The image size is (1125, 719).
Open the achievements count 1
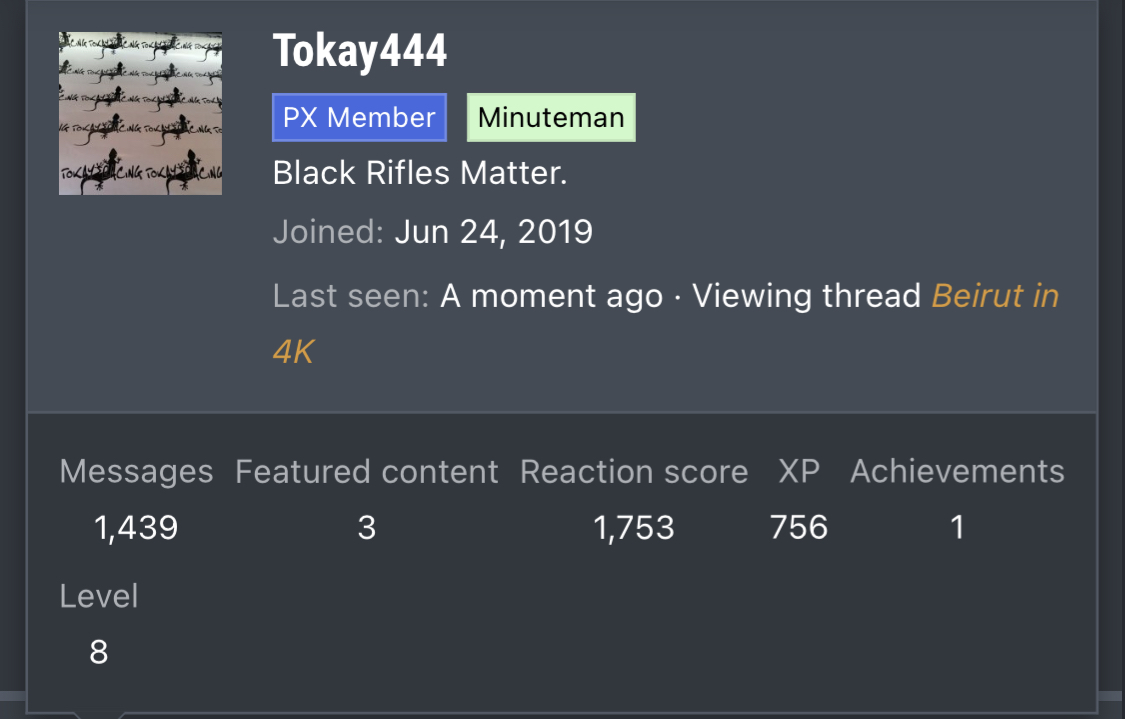pyautogui.click(x=957, y=527)
